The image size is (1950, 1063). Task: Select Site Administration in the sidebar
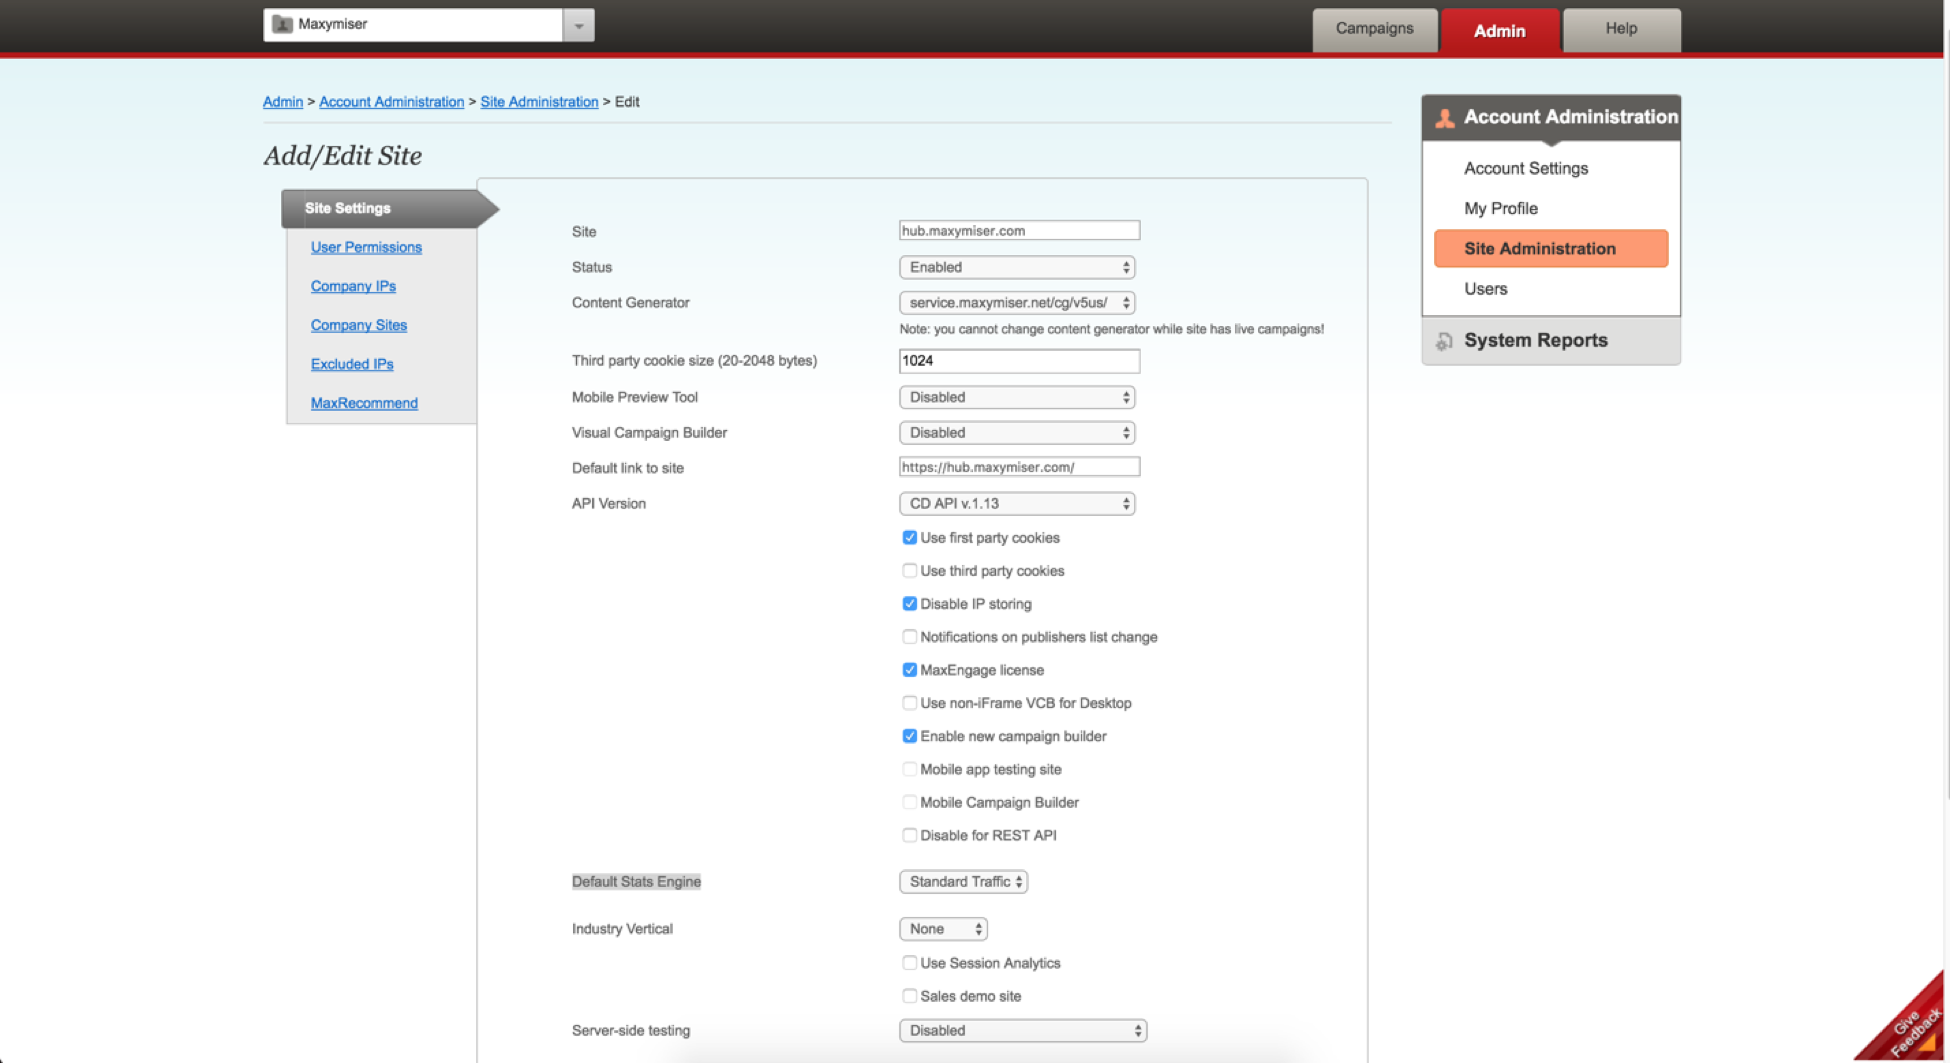tap(1551, 249)
